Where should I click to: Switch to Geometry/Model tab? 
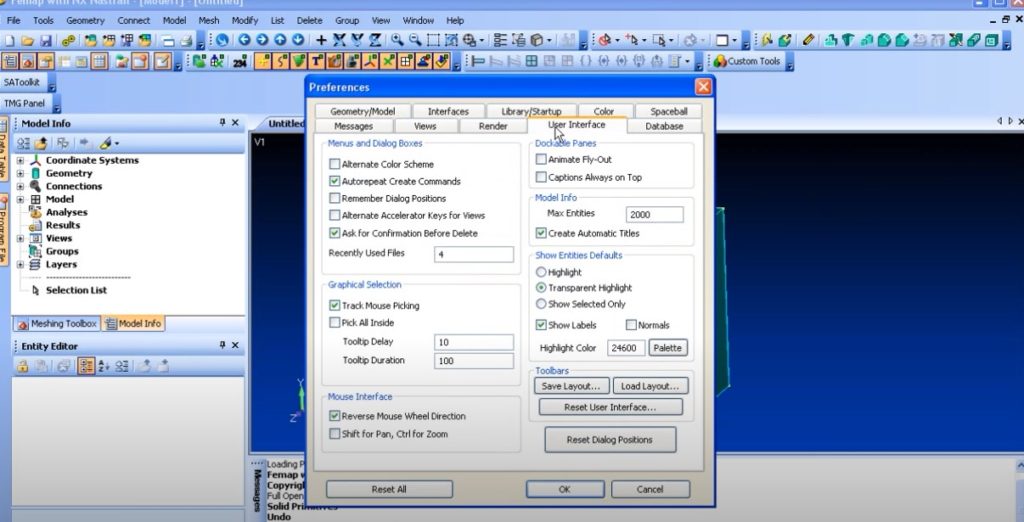pos(362,111)
